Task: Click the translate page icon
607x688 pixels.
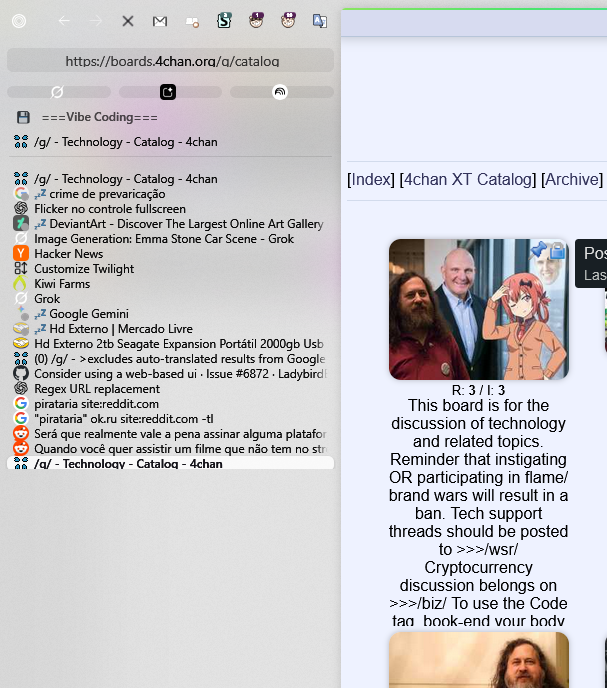Action: 320,21
